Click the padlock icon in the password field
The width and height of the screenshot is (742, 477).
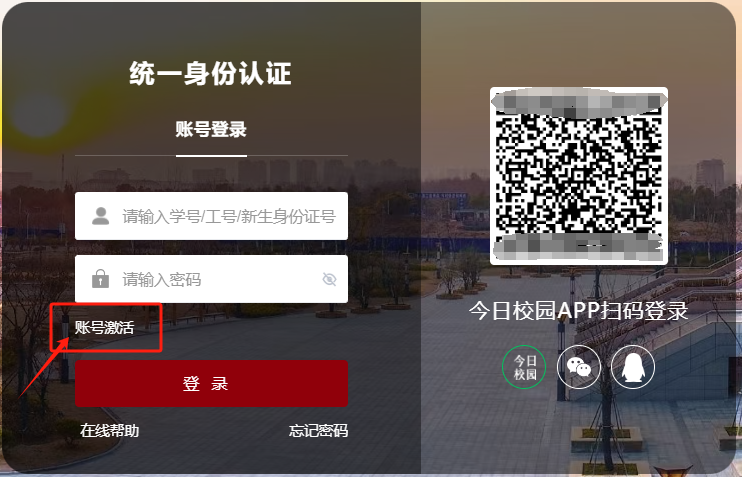tap(100, 279)
